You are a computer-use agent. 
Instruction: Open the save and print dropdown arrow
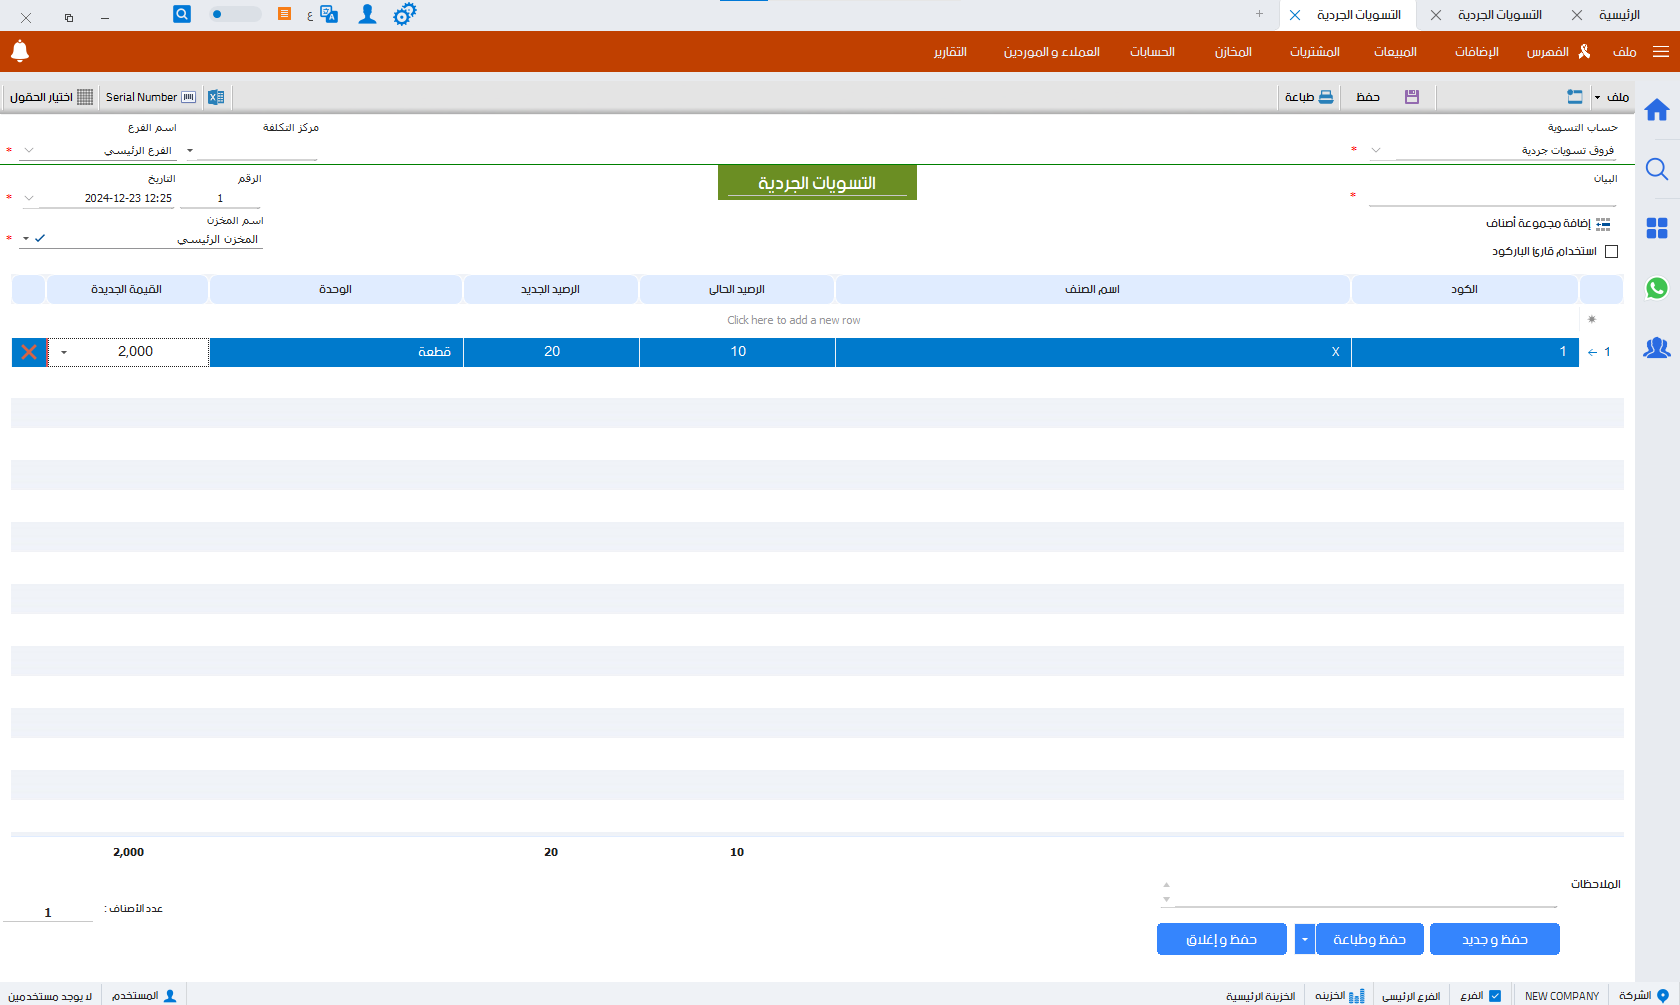1304,940
